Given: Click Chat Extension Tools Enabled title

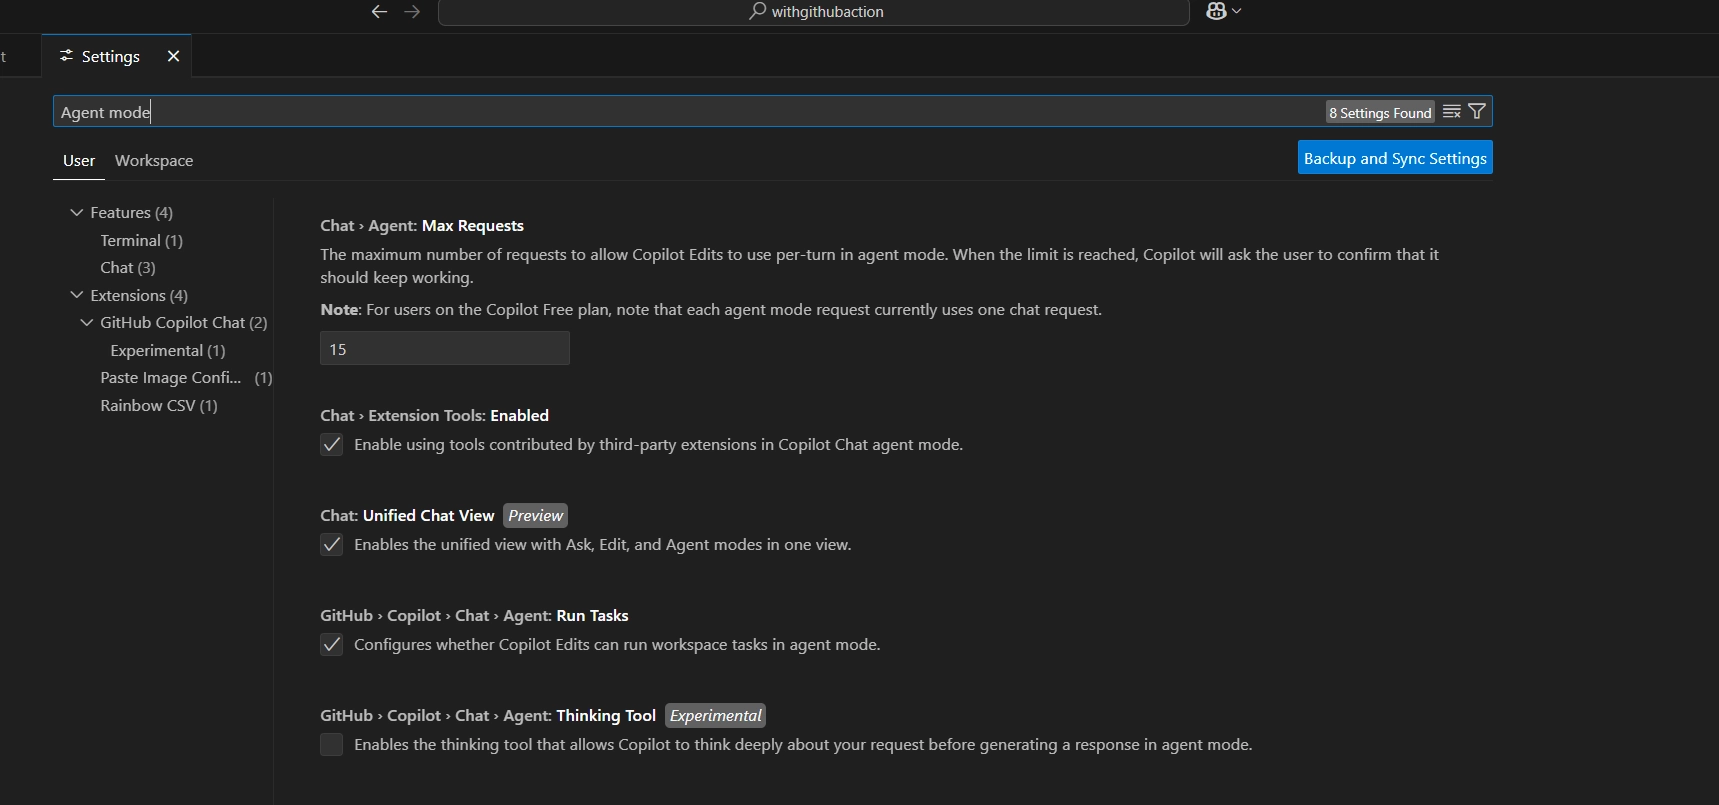Looking at the screenshot, I should [x=434, y=416].
